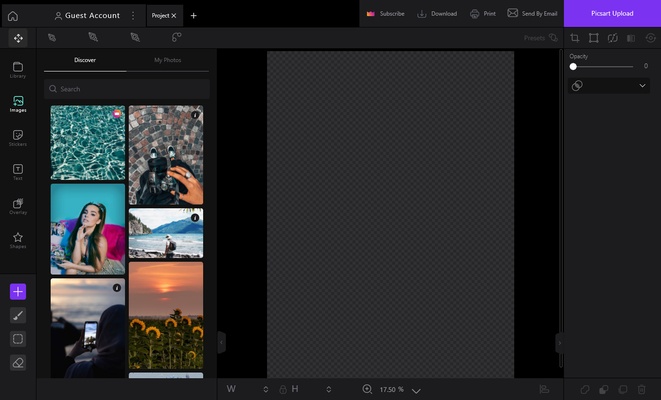Toggle the aspect ratio lock between W and H
The width and height of the screenshot is (661, 400).
click(283, 389)
